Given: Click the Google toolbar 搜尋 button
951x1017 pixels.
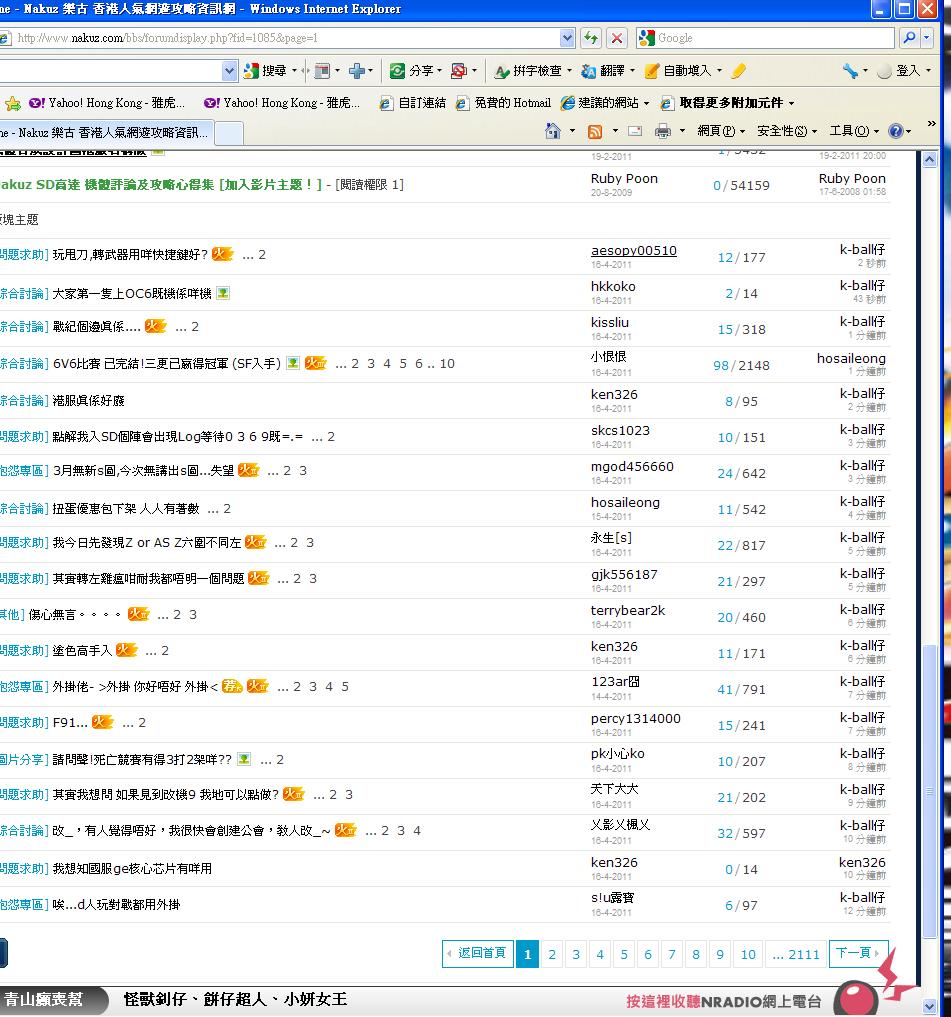Looking at the screenshot, I should coord(265,71).
